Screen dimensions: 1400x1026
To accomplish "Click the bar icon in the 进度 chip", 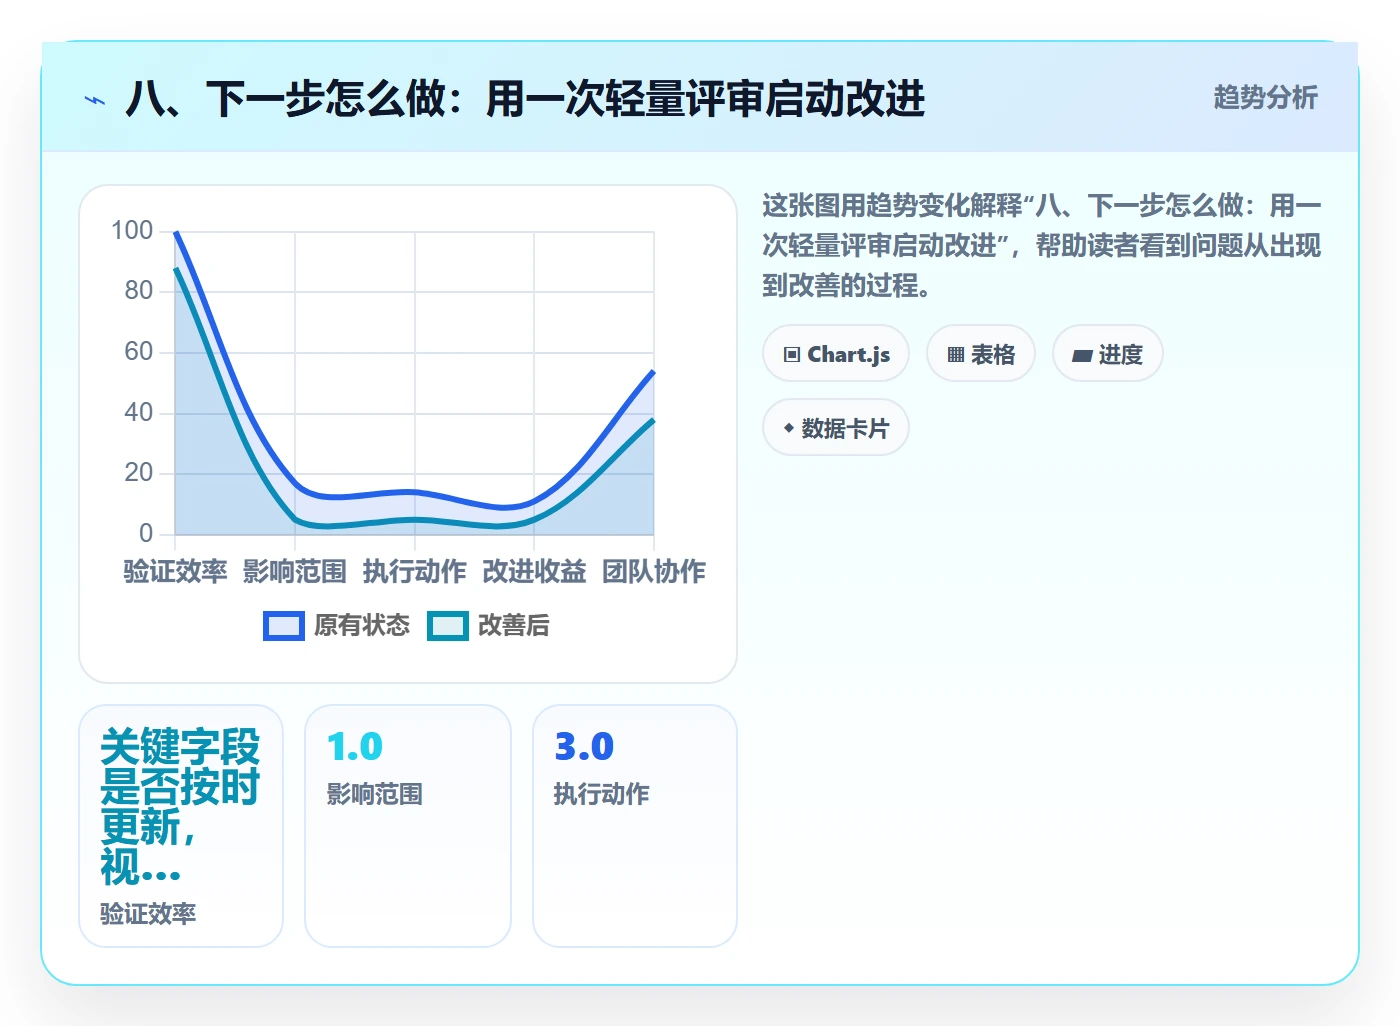I will coord(1082,356).
